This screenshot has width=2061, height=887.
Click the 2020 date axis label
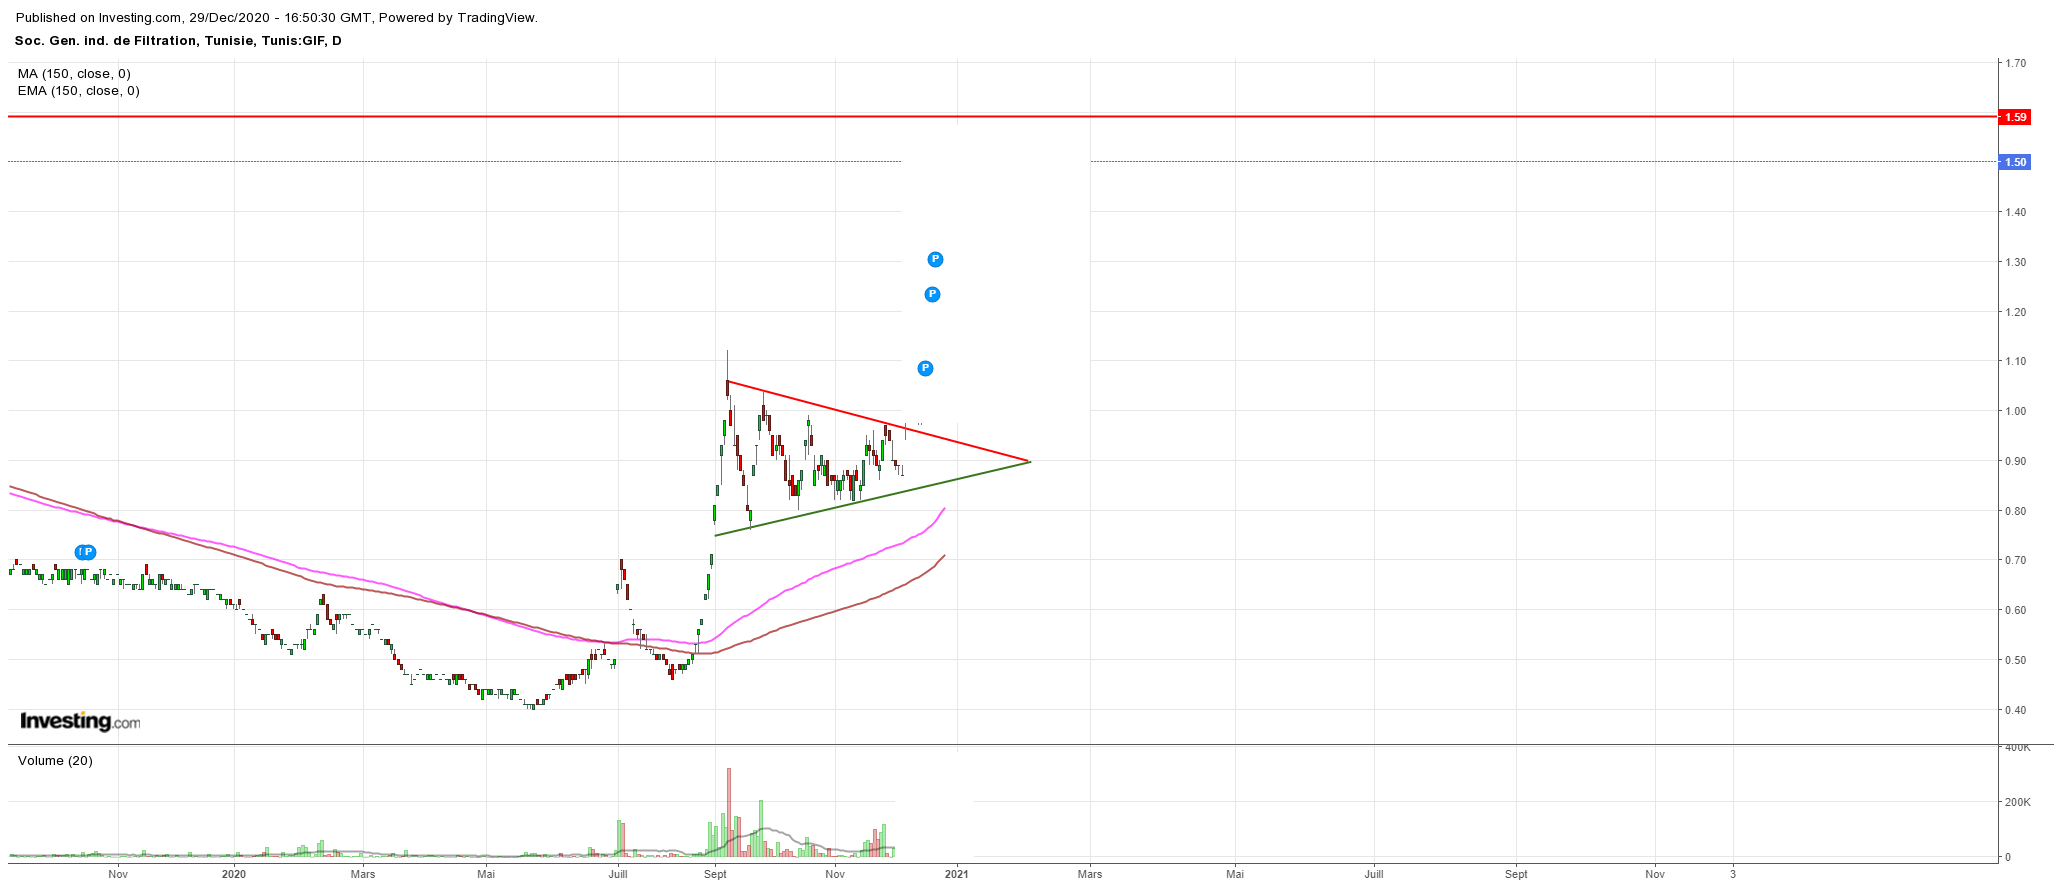[234, 874]
